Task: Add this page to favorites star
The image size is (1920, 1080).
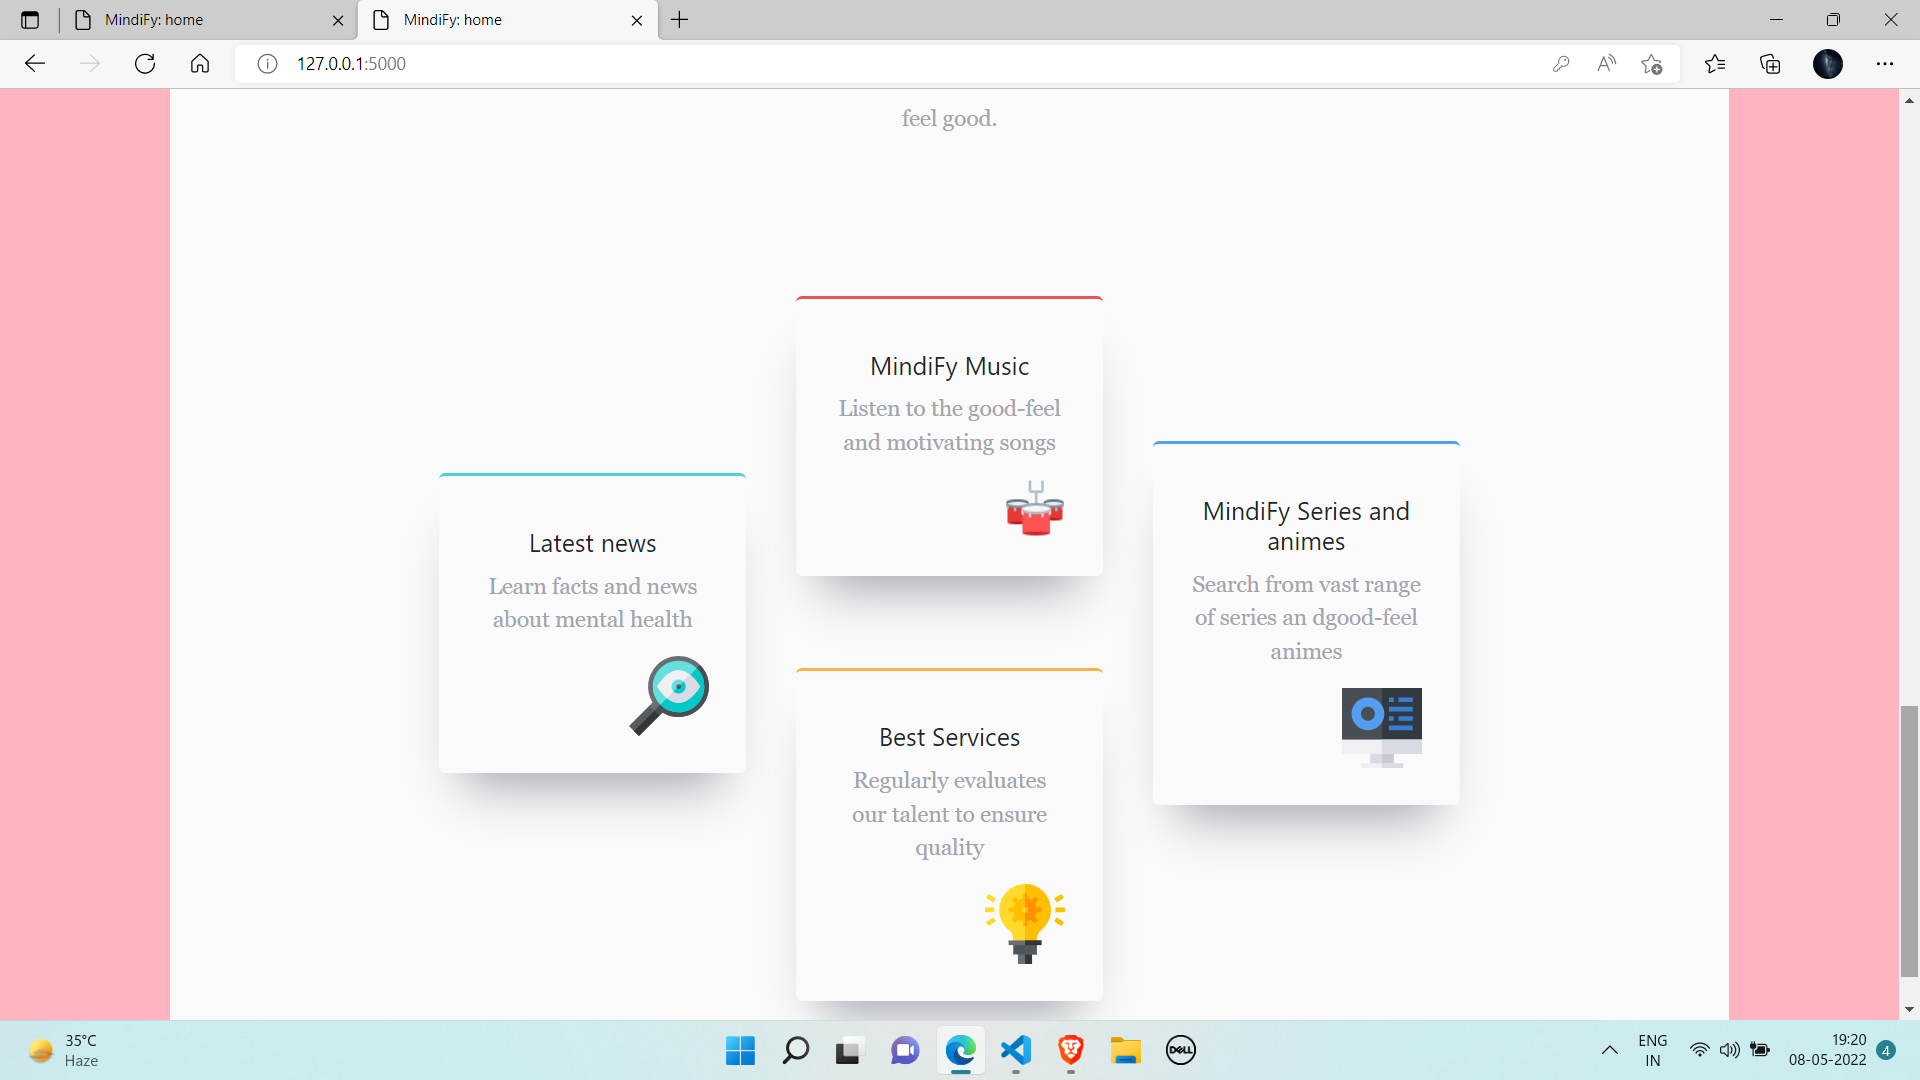Action: tap(1651, 64)
